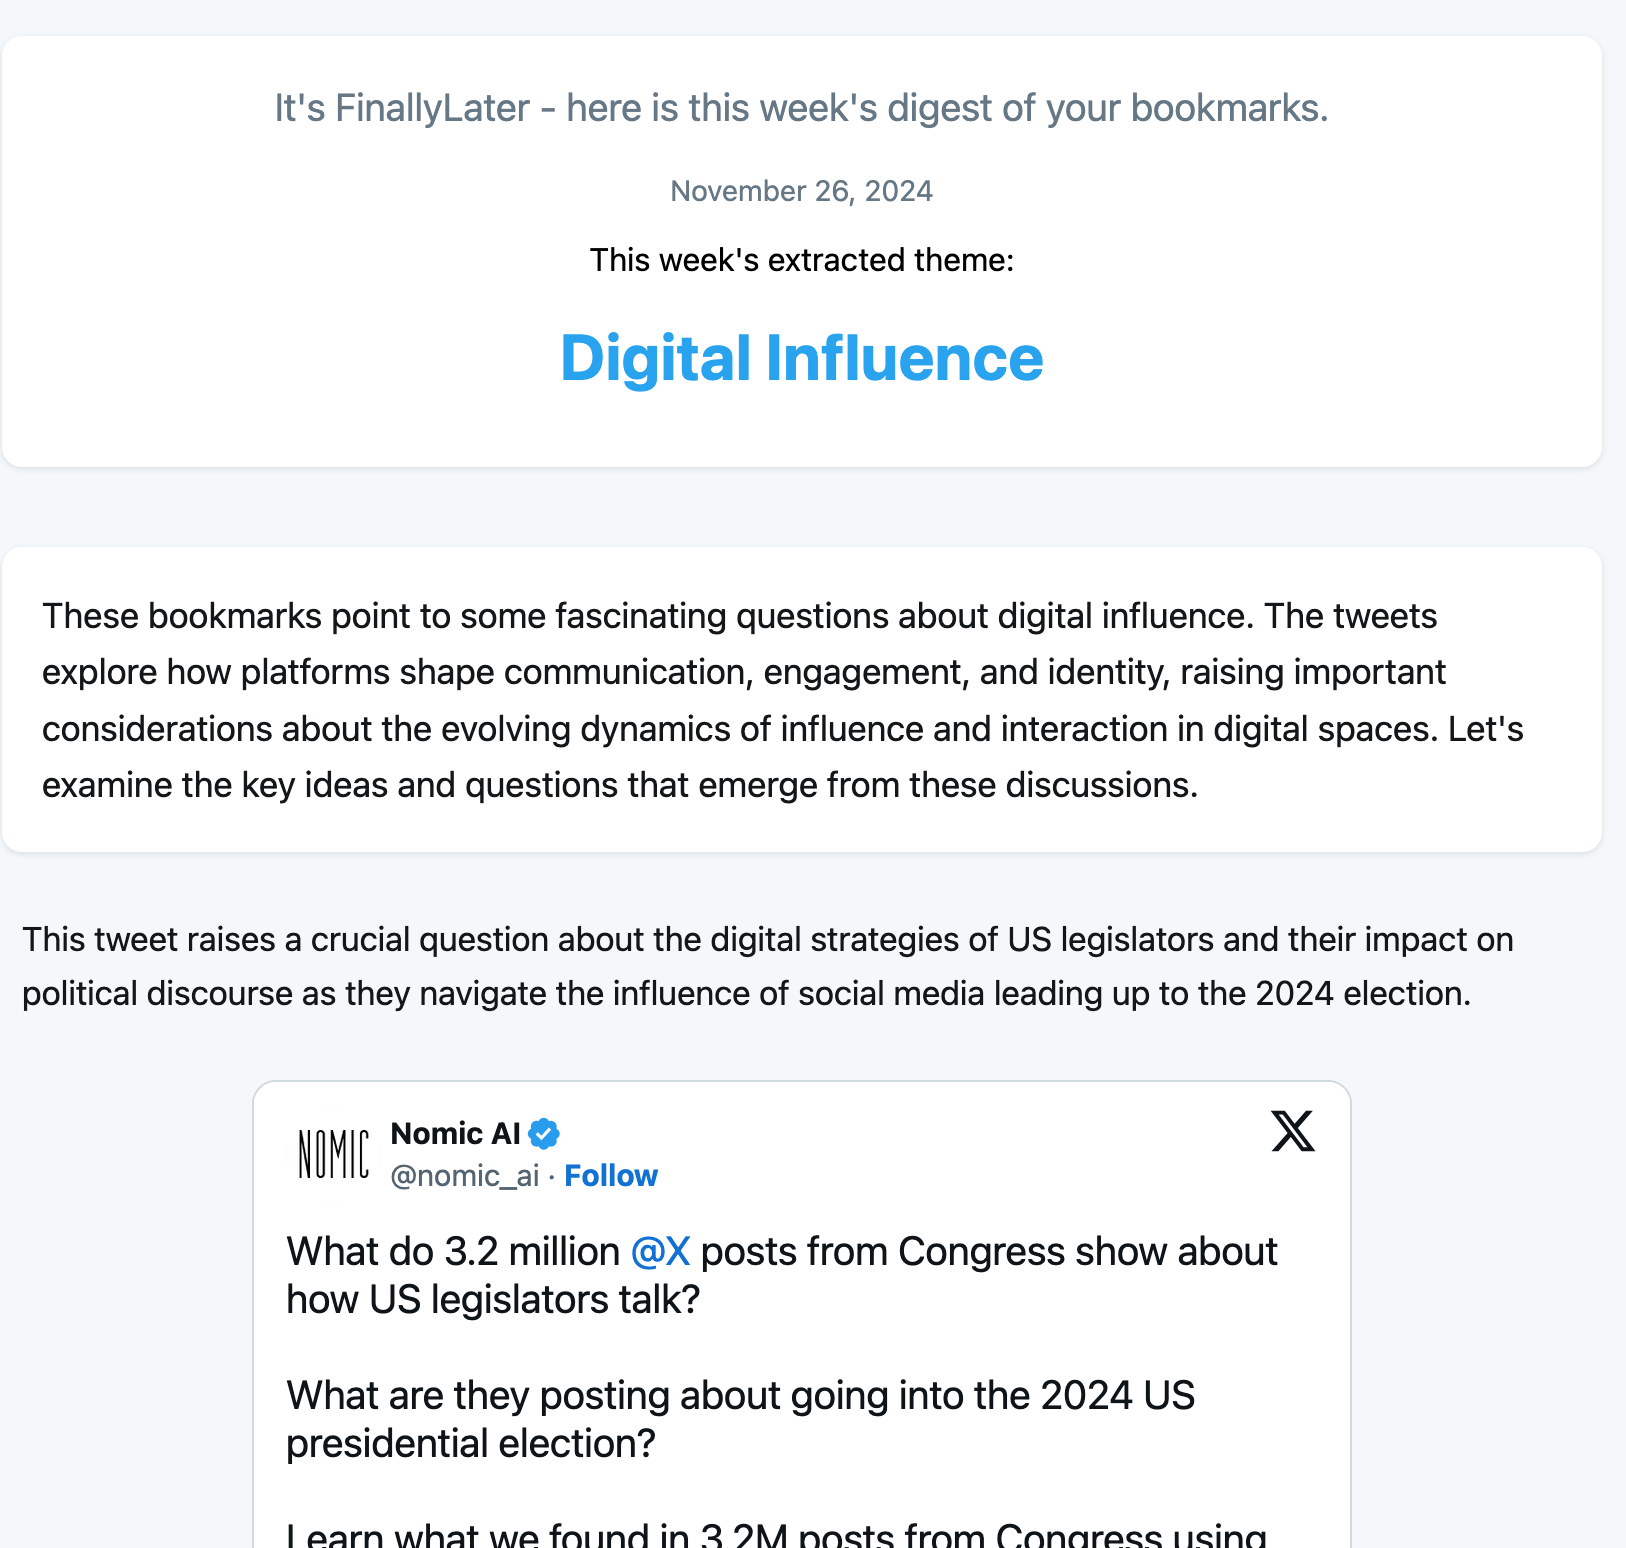Select the November 26, 2024 date
Image resolution: width=1626 pixels, height=1548 pixels.
tap(802, 191)
